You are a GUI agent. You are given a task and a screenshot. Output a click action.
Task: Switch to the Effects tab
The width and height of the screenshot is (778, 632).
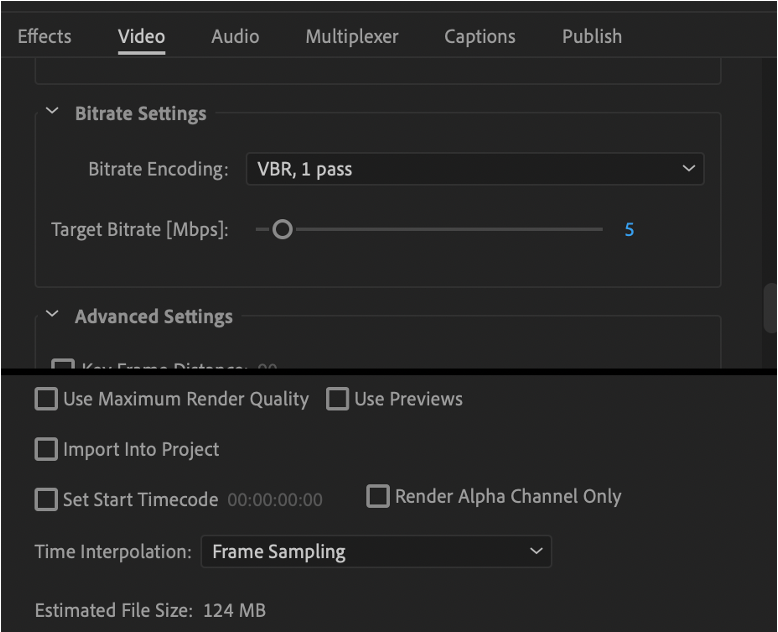44,36
